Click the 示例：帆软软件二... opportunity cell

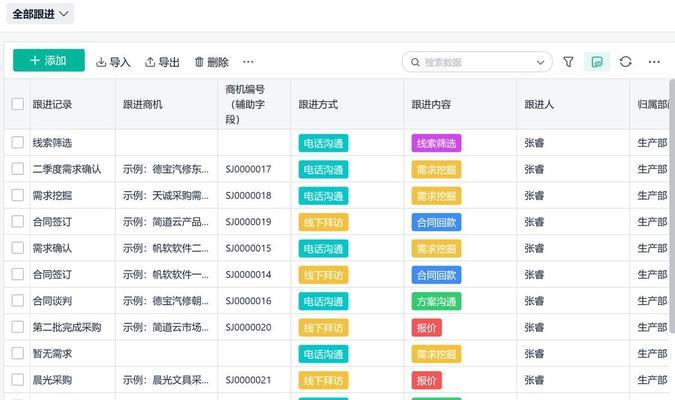(166, 248)
